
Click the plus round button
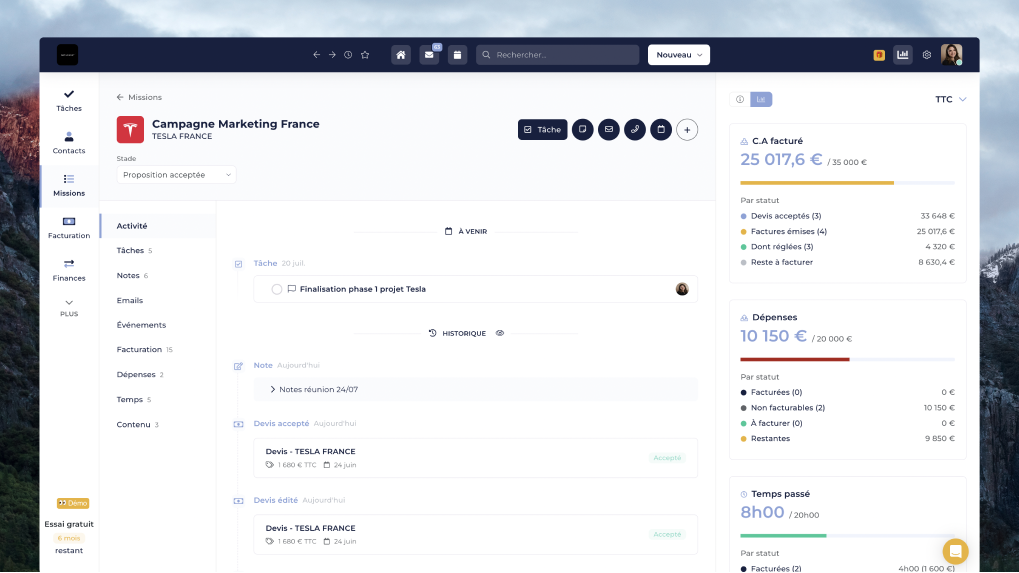687,130
